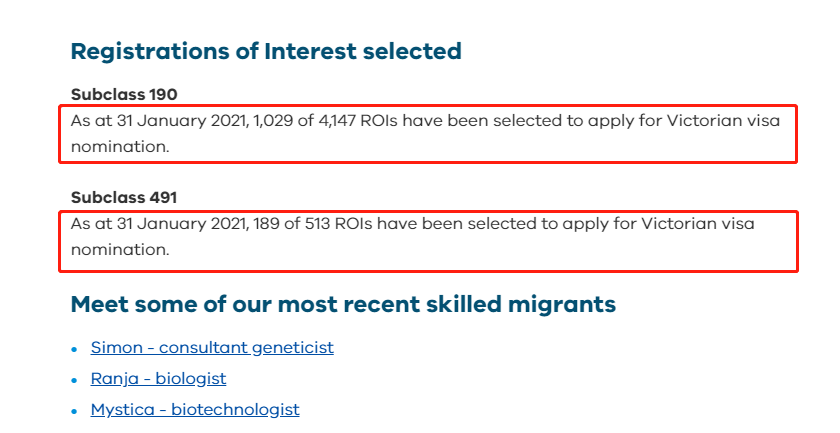Click Victorian visa in the Subclass 491 paragraph
Image resolution: width=840 pixels, height=433 pixels.
[698, 224]
